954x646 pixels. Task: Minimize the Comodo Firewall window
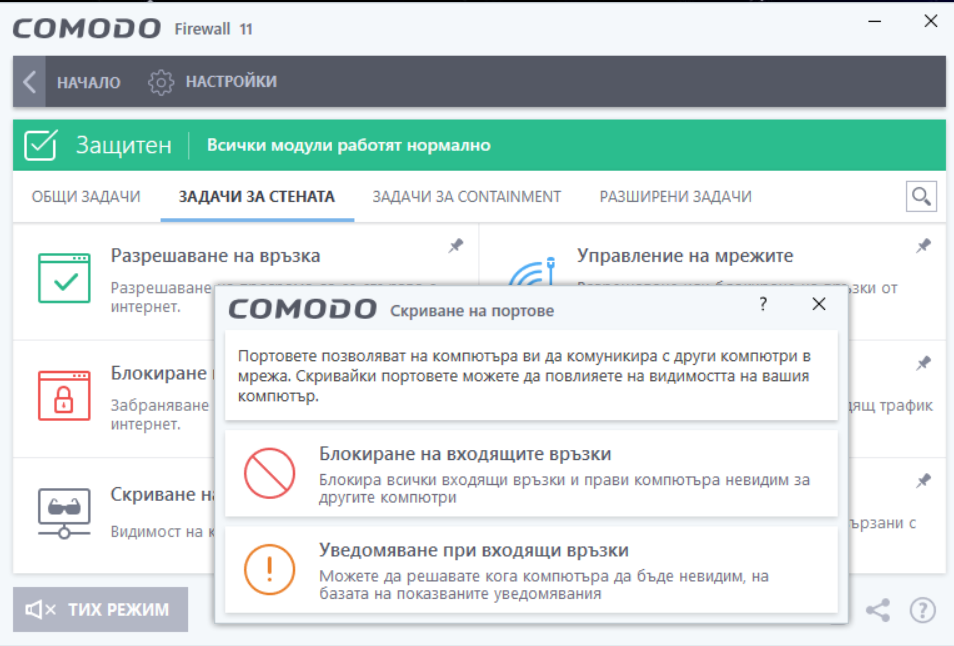point(875,22)
